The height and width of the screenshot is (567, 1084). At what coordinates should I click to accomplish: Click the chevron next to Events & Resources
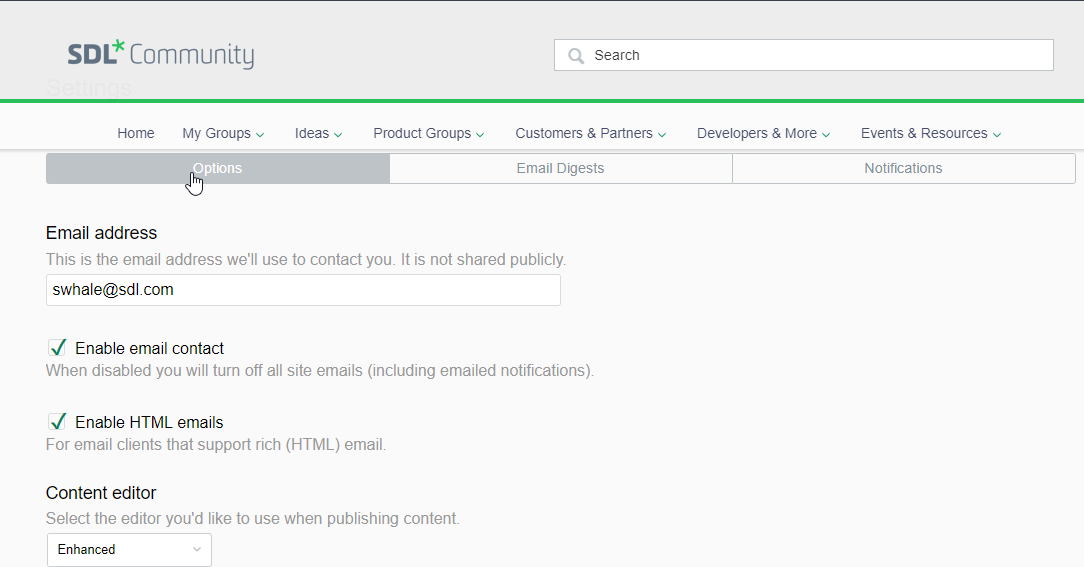pyautogui.click(x=997, y=134)
